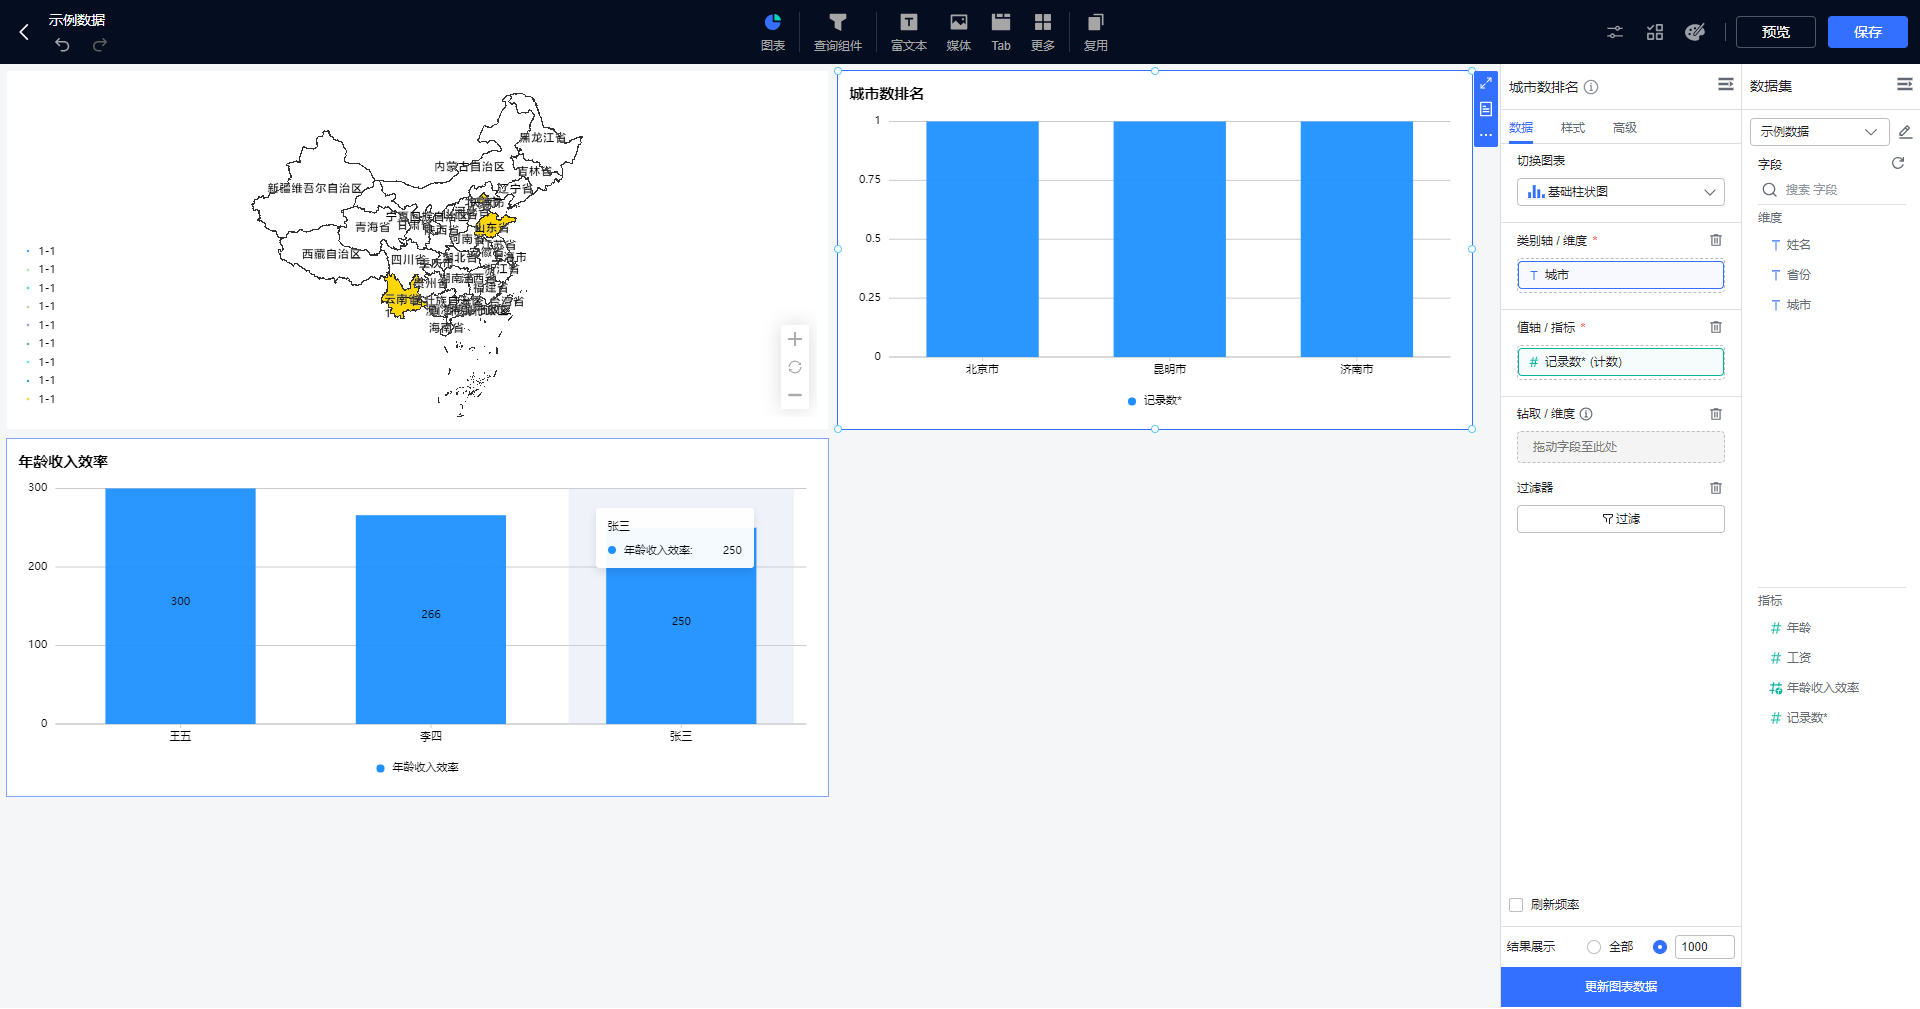This screenshot has width=1920, height=1009.
Task: Enable the 刷新频率 checkbox
Action: tap(1516, 905)
